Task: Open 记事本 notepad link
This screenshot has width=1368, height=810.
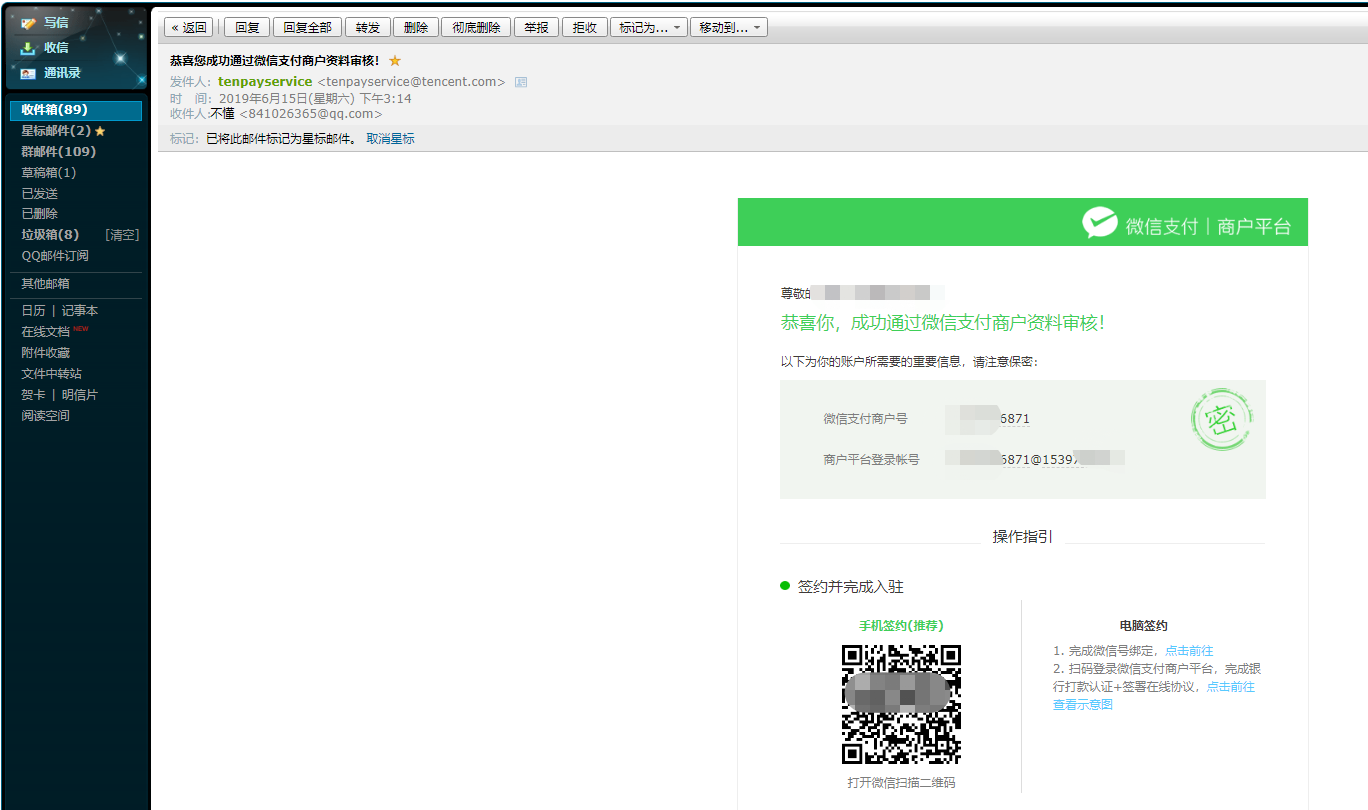Action: pyautogui.click(x=80, y=311)
